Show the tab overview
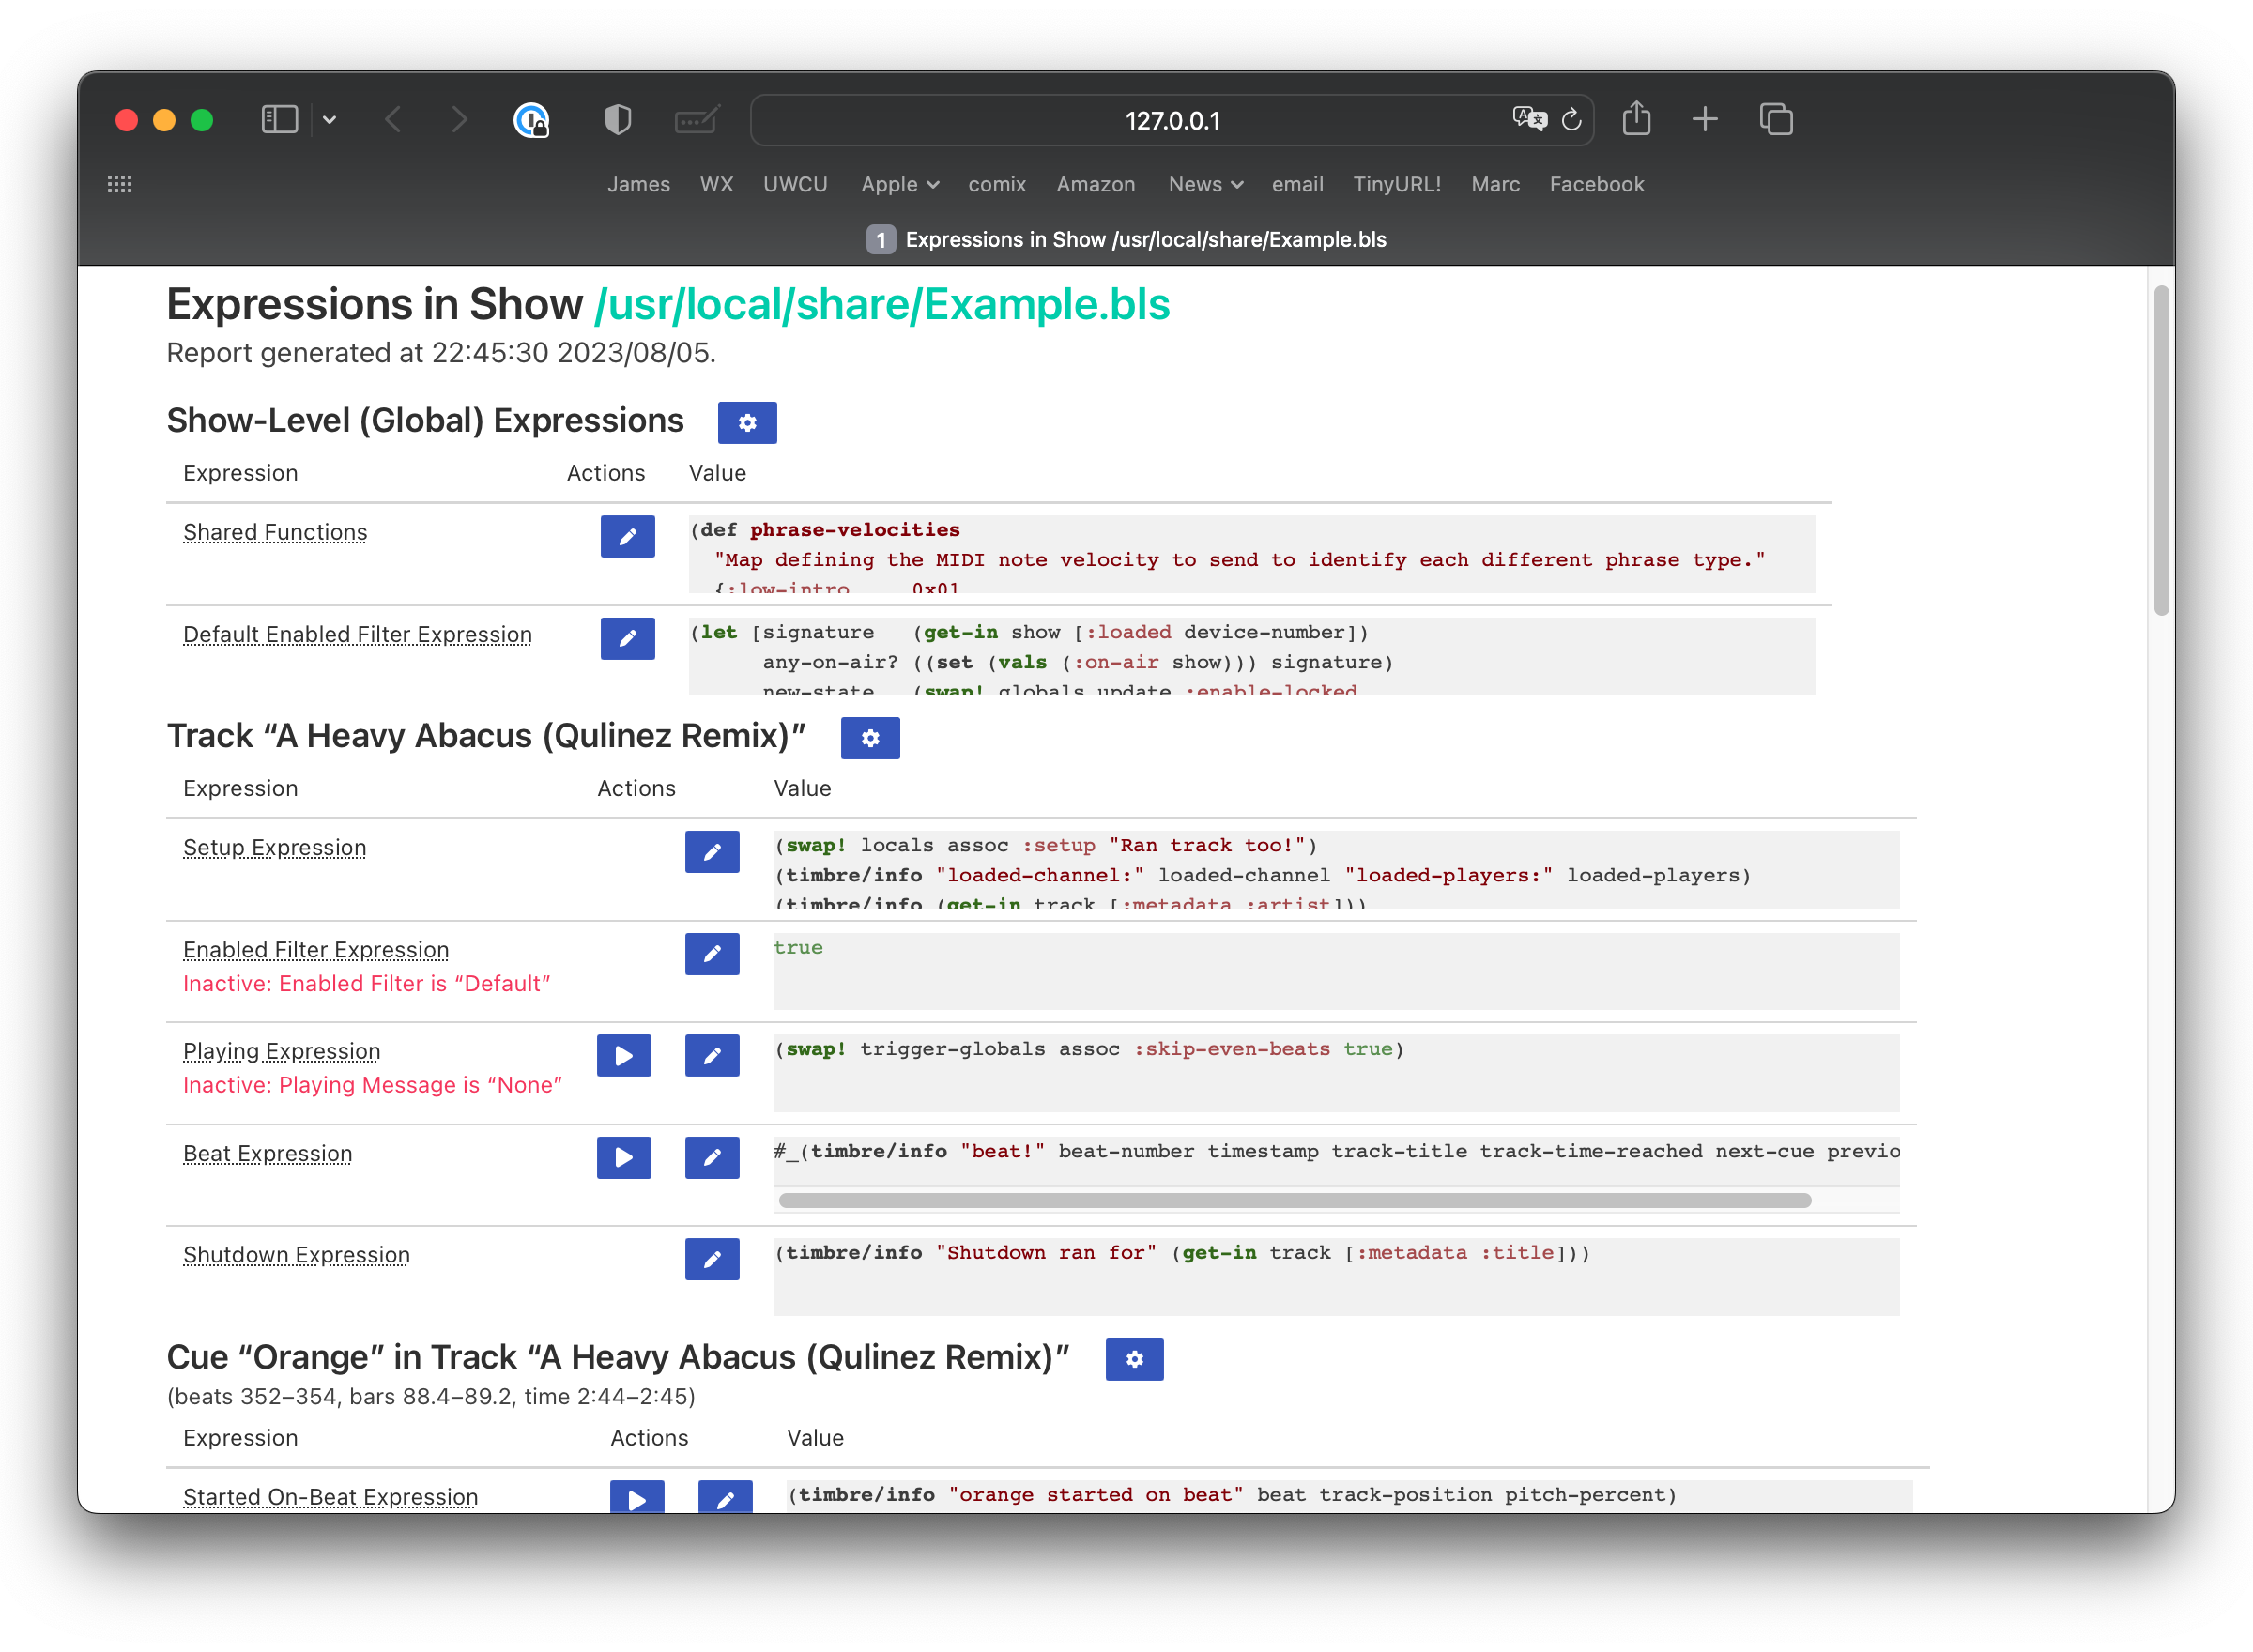Viewport: 2253px width, 1652px height. [x=1775, y=120]
